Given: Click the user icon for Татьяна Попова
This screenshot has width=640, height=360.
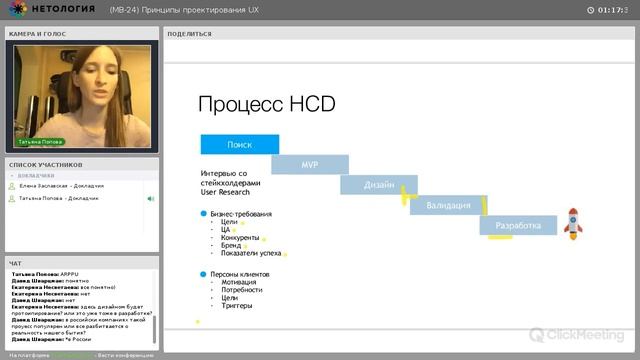Looking at the screenshot, I should point(12,199).
